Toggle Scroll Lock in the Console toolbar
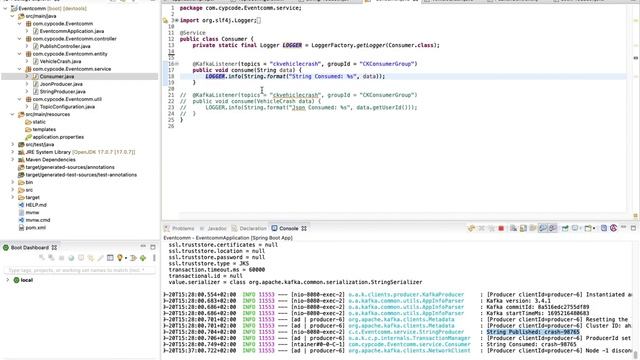The height and width of the screenshot is (360, 640). coord(523,228)
